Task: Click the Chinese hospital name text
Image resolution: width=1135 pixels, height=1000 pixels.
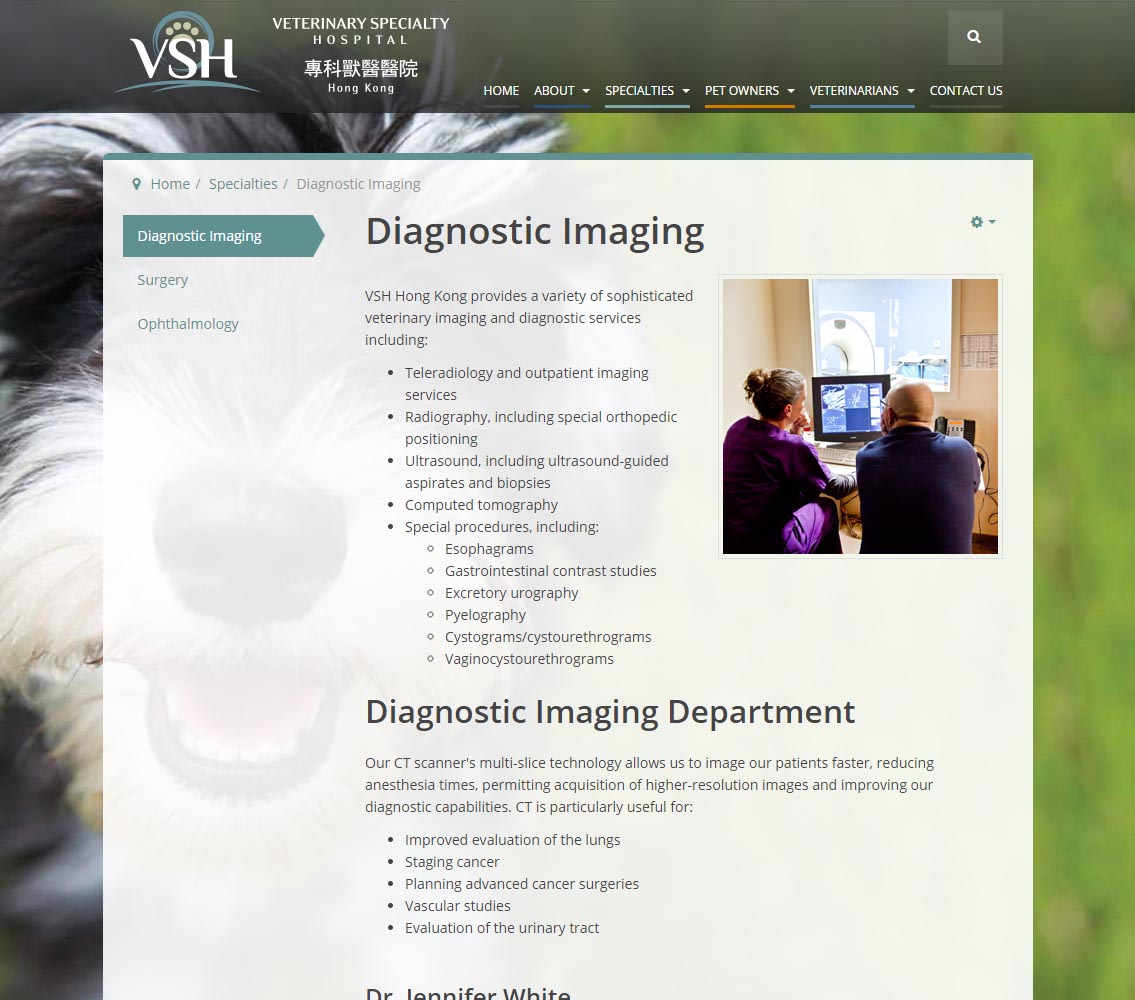Action: pyautogui.click(x=361, y=68)
